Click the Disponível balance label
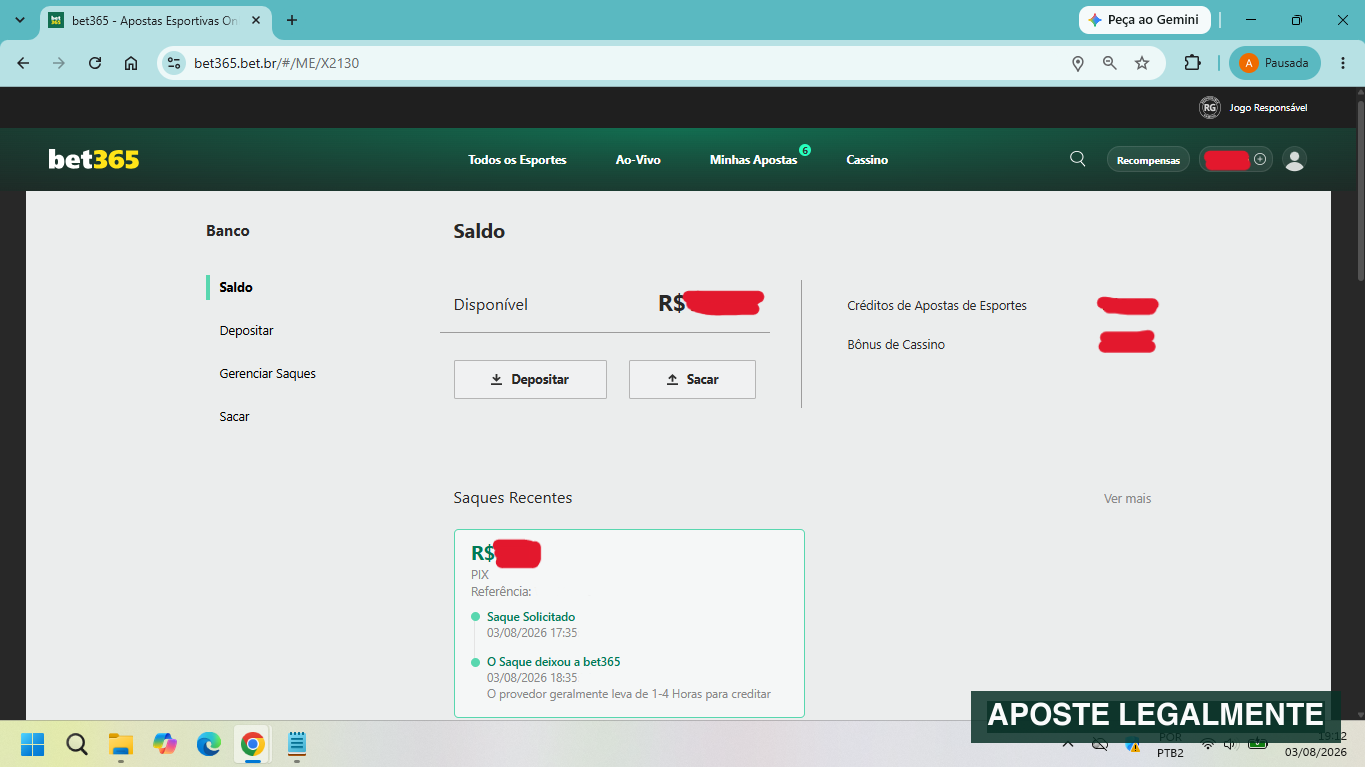Screen dimensions: 1365x767 click(491, 304)
